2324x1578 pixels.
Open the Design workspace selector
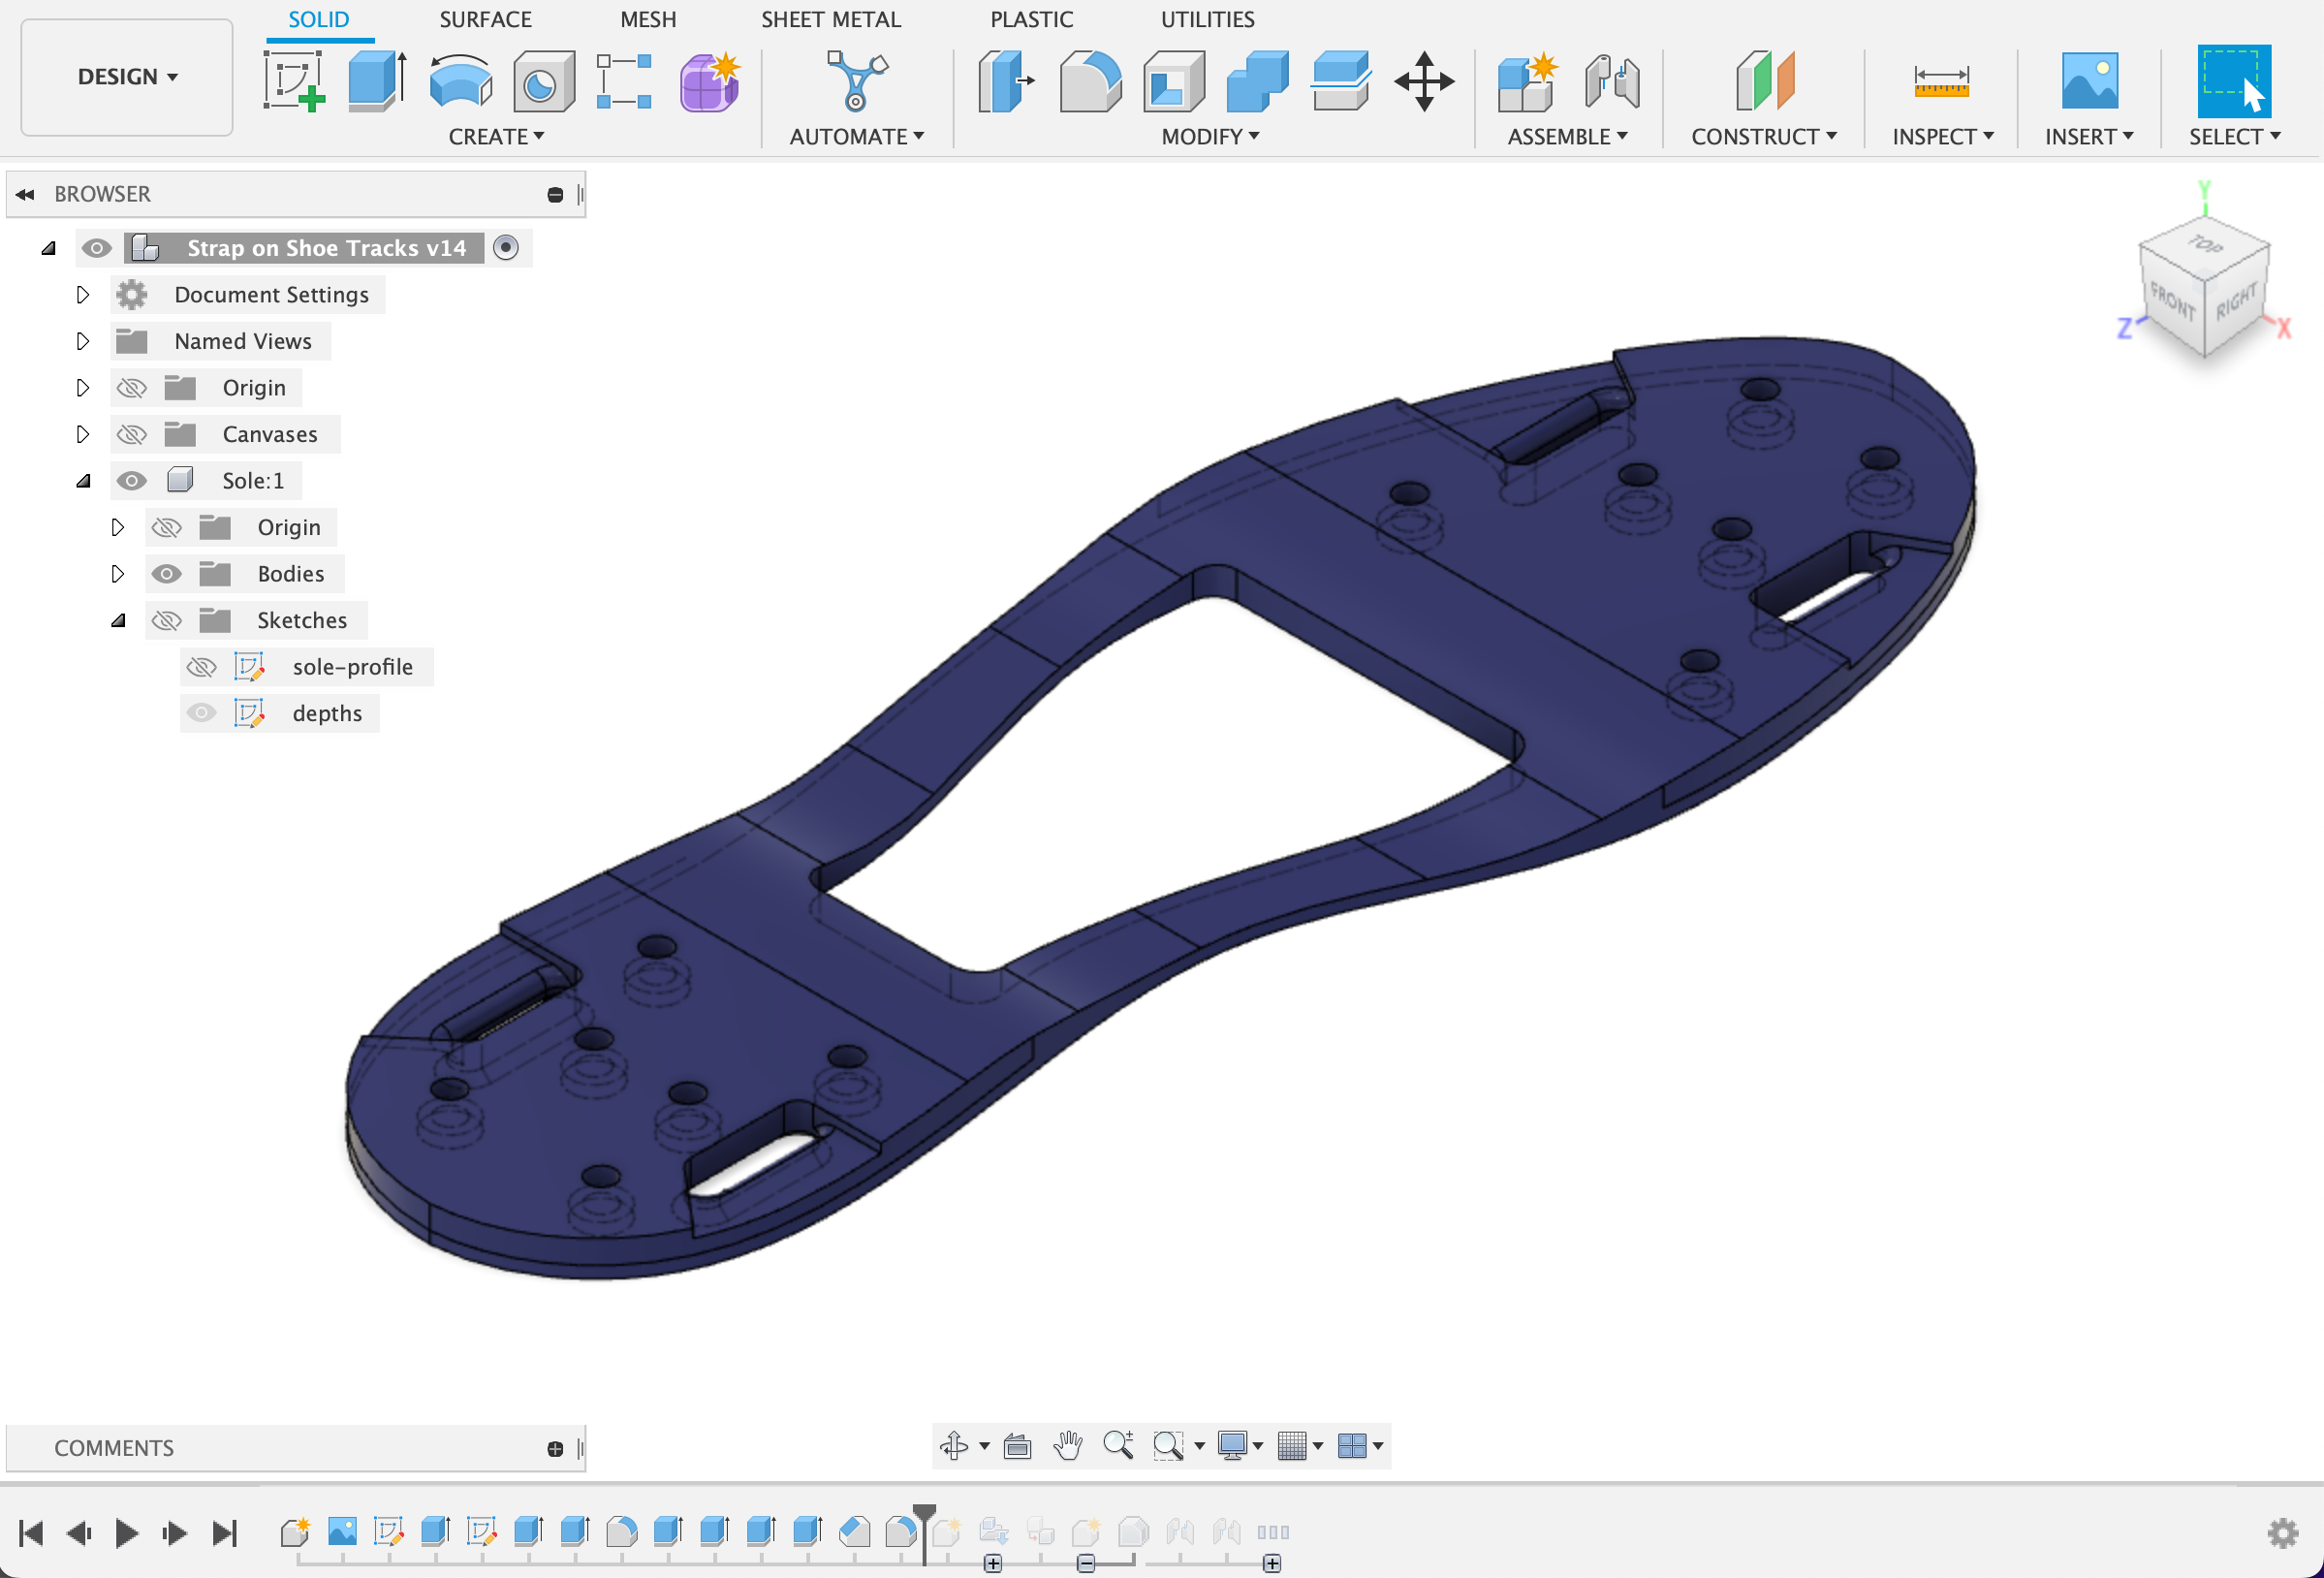tap(126, 76)
